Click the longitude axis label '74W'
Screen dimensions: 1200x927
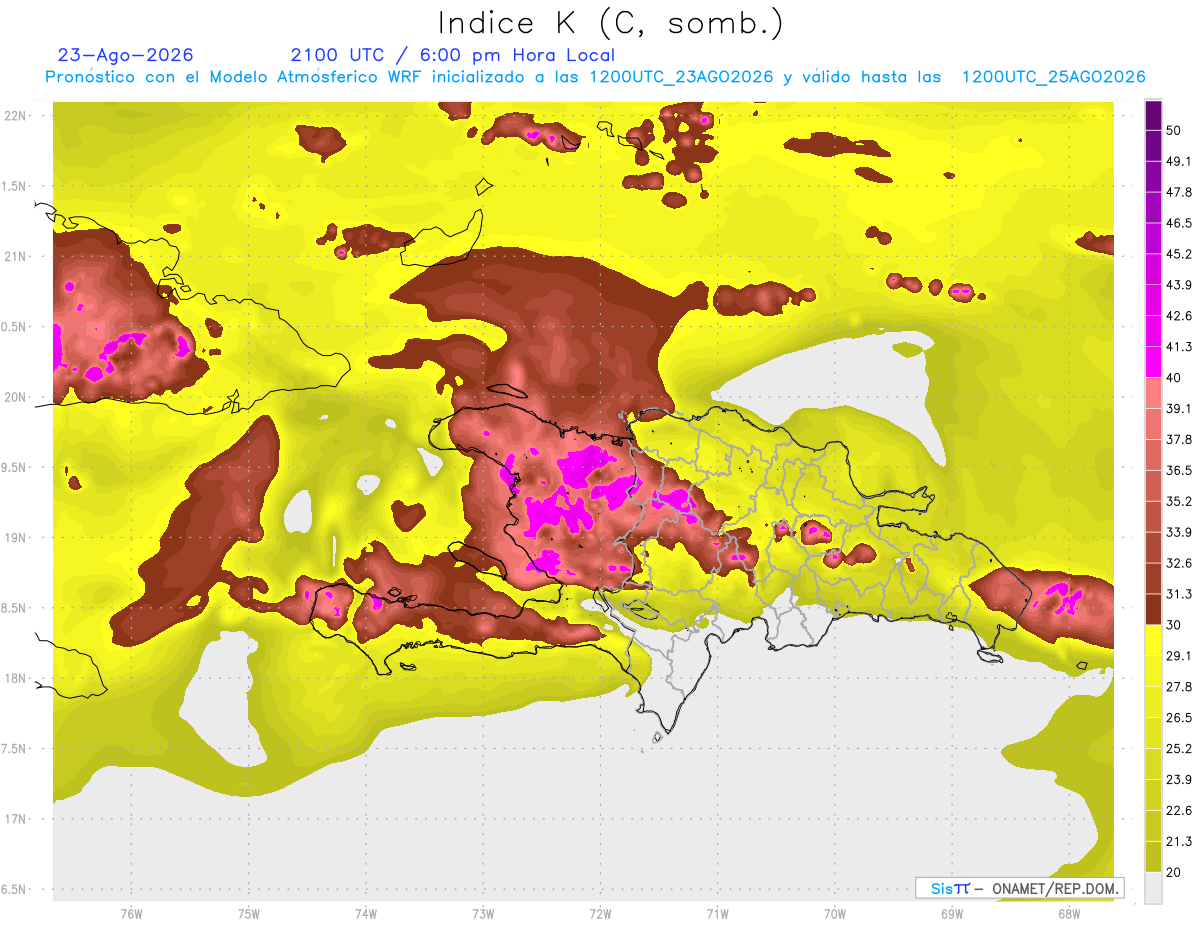[366, 914]
